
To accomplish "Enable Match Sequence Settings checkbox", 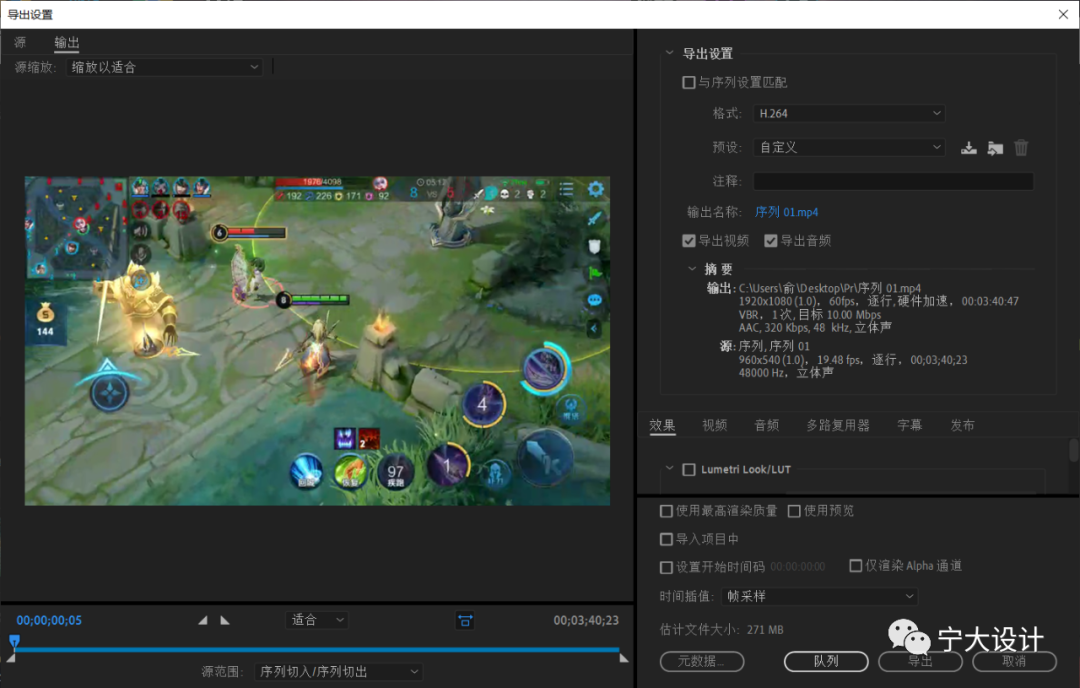I will click(688, 83).
